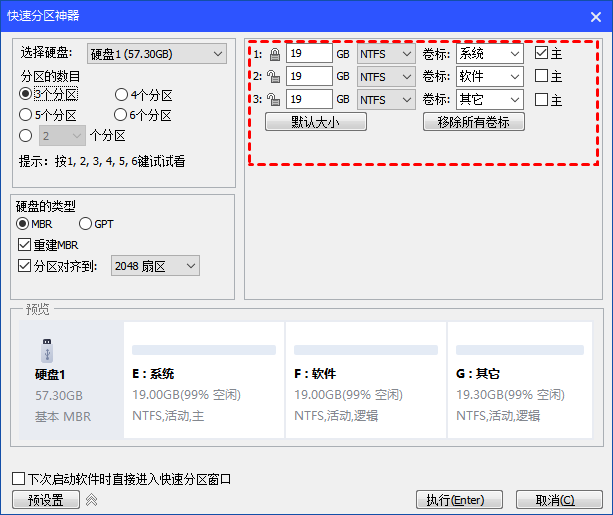The image size is (613, 515).
Task: Choose the GPT disk type
Action: pyautogui.click(x=86, y=224)
